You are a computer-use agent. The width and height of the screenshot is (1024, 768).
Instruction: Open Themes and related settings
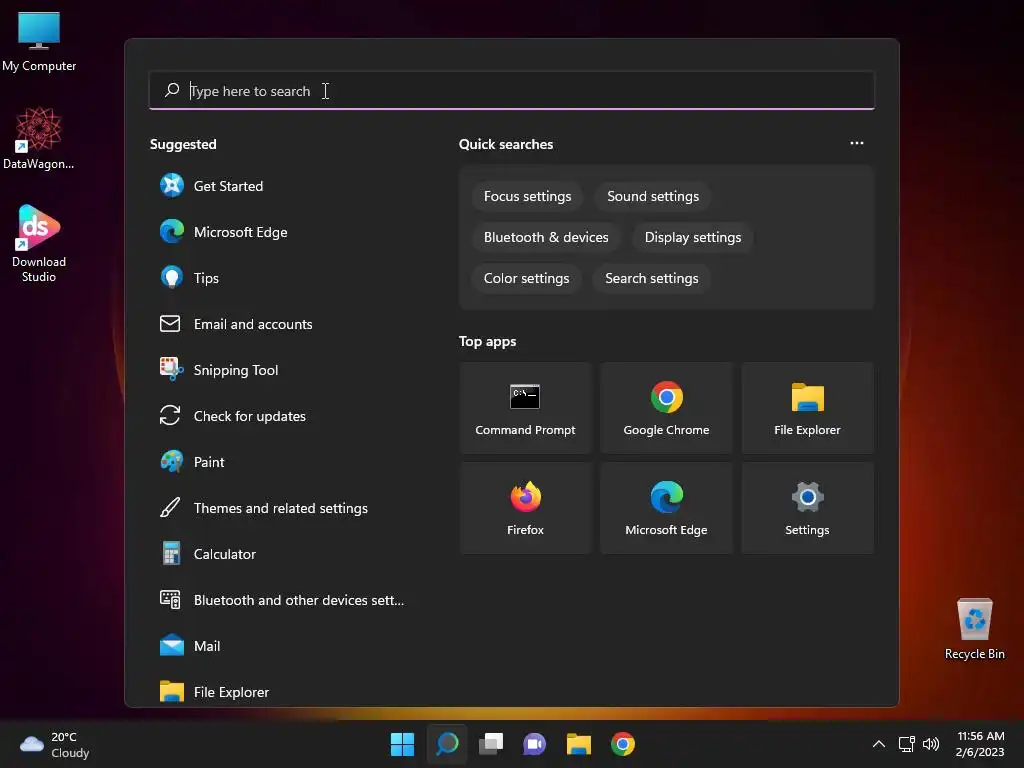click(x=284, y=508)
